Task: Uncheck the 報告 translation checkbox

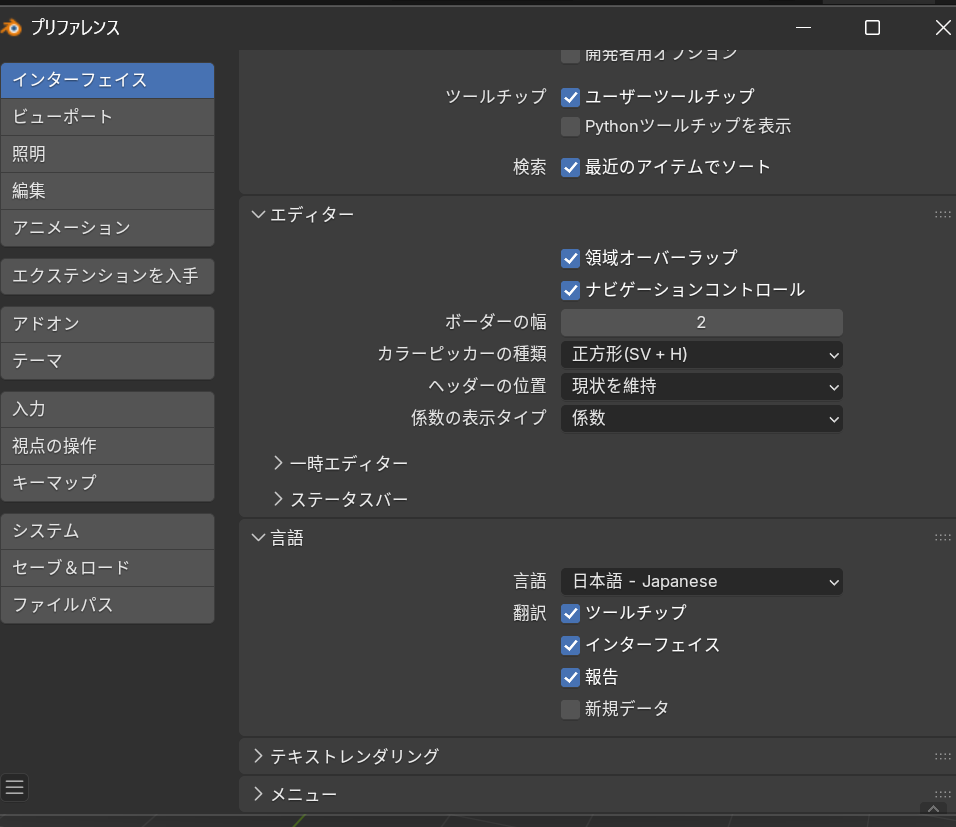Action: tap(571, 677)
